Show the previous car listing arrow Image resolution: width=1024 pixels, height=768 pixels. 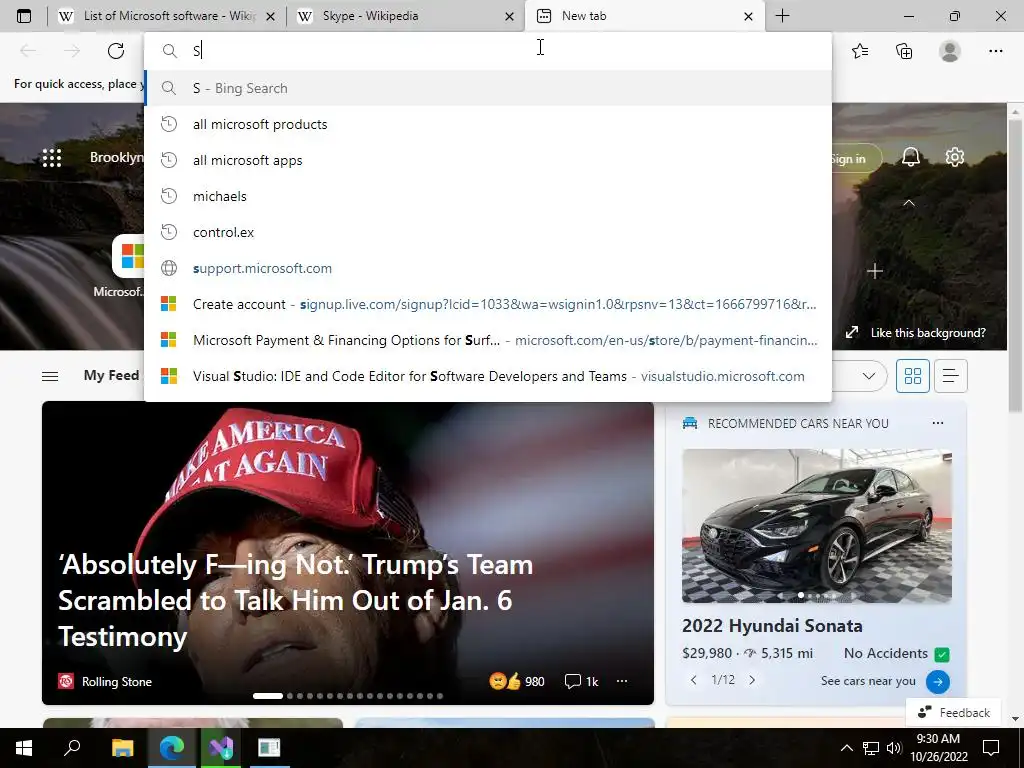pyautogui.click(x=694, y=680)
